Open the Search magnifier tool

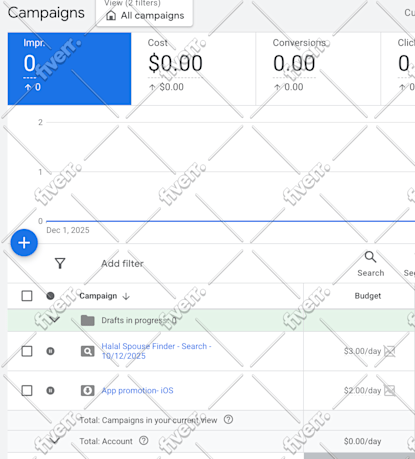370,264
